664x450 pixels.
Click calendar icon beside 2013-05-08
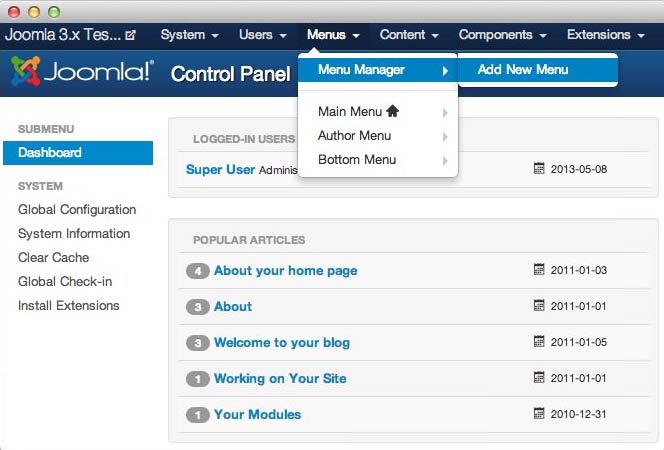[540, 169]
